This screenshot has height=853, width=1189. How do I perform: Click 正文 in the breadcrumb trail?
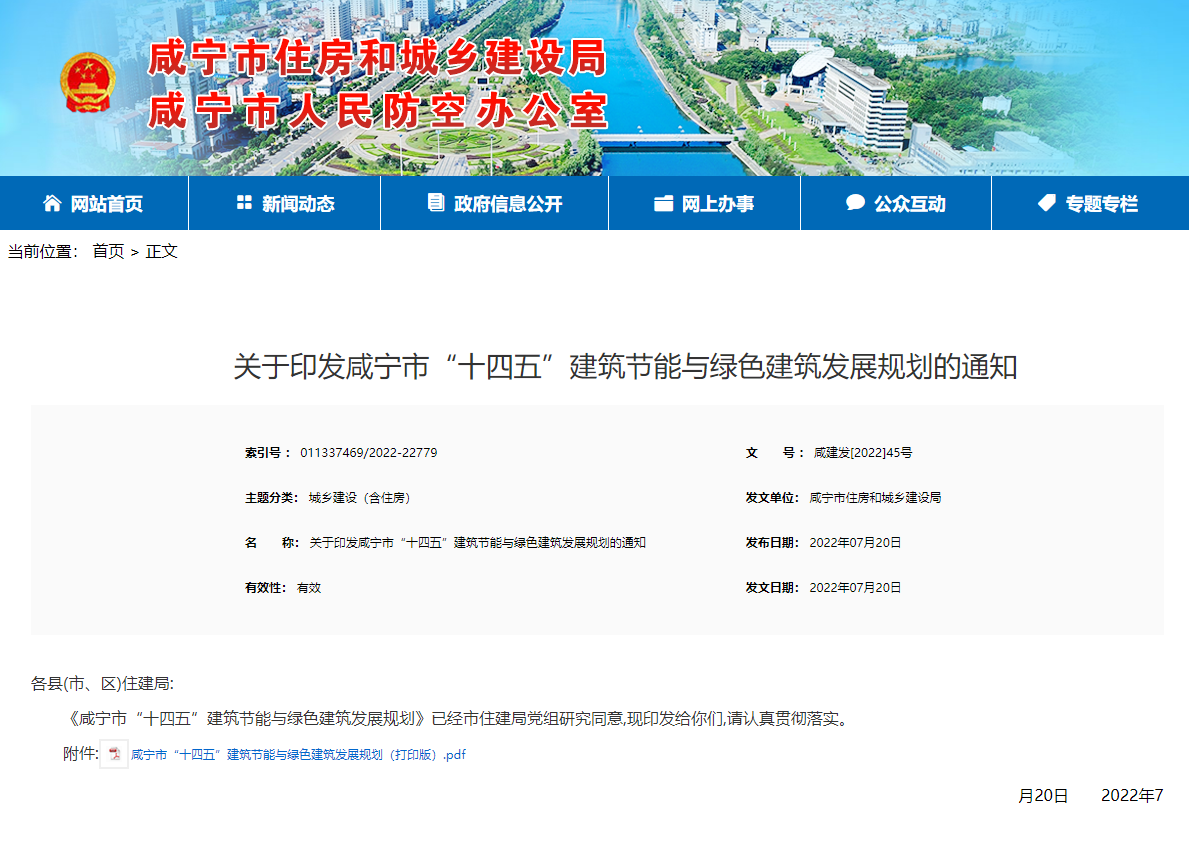click(x=161, y=251)
